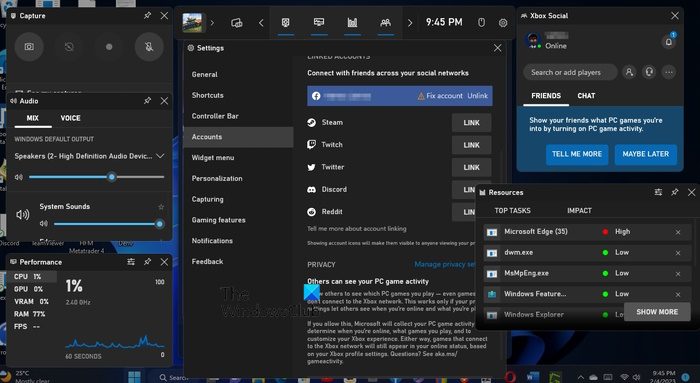Unlink the Facebook account

(478, 96)
